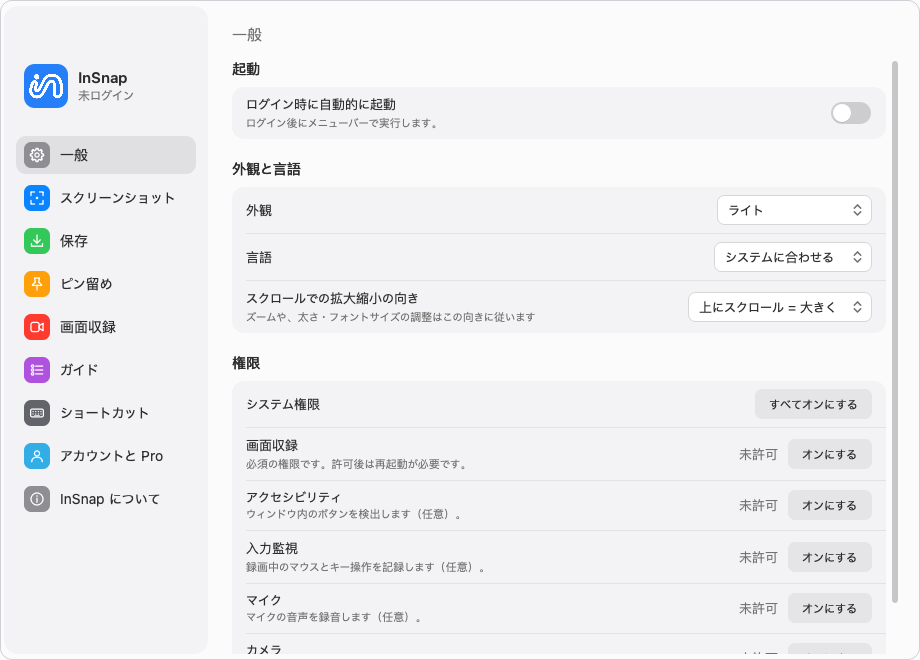The height and width of the screenshot is (660, 920).
Task: Click the ショートカット keyboard icon
Action: 37,413
